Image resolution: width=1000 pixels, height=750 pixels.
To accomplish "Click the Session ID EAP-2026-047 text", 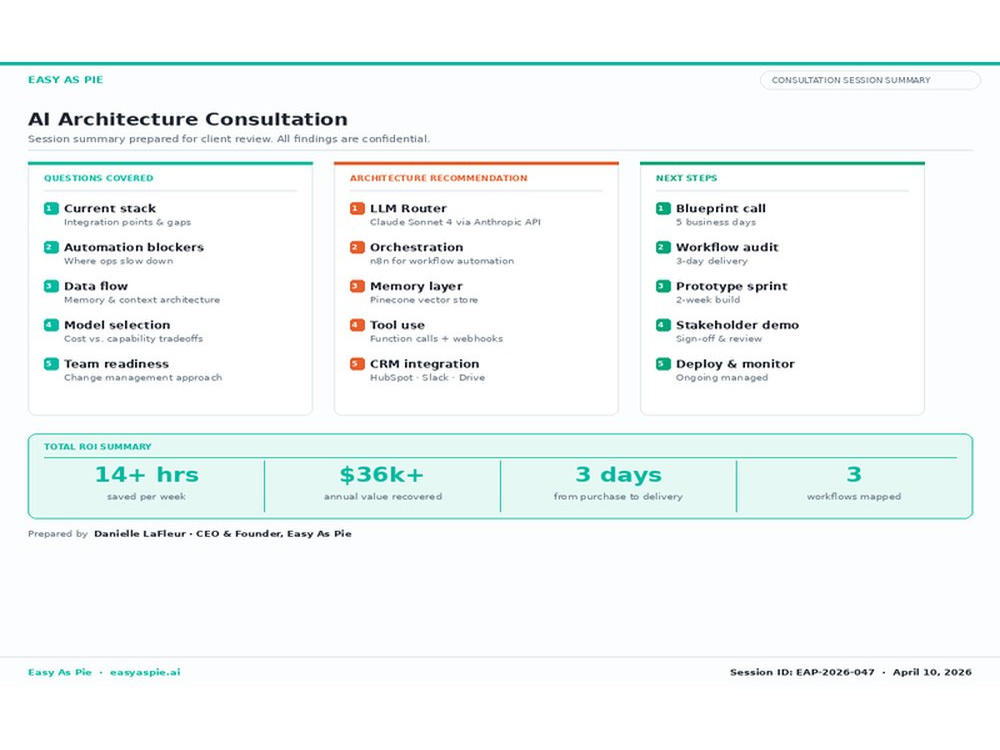I will (802, 672).
